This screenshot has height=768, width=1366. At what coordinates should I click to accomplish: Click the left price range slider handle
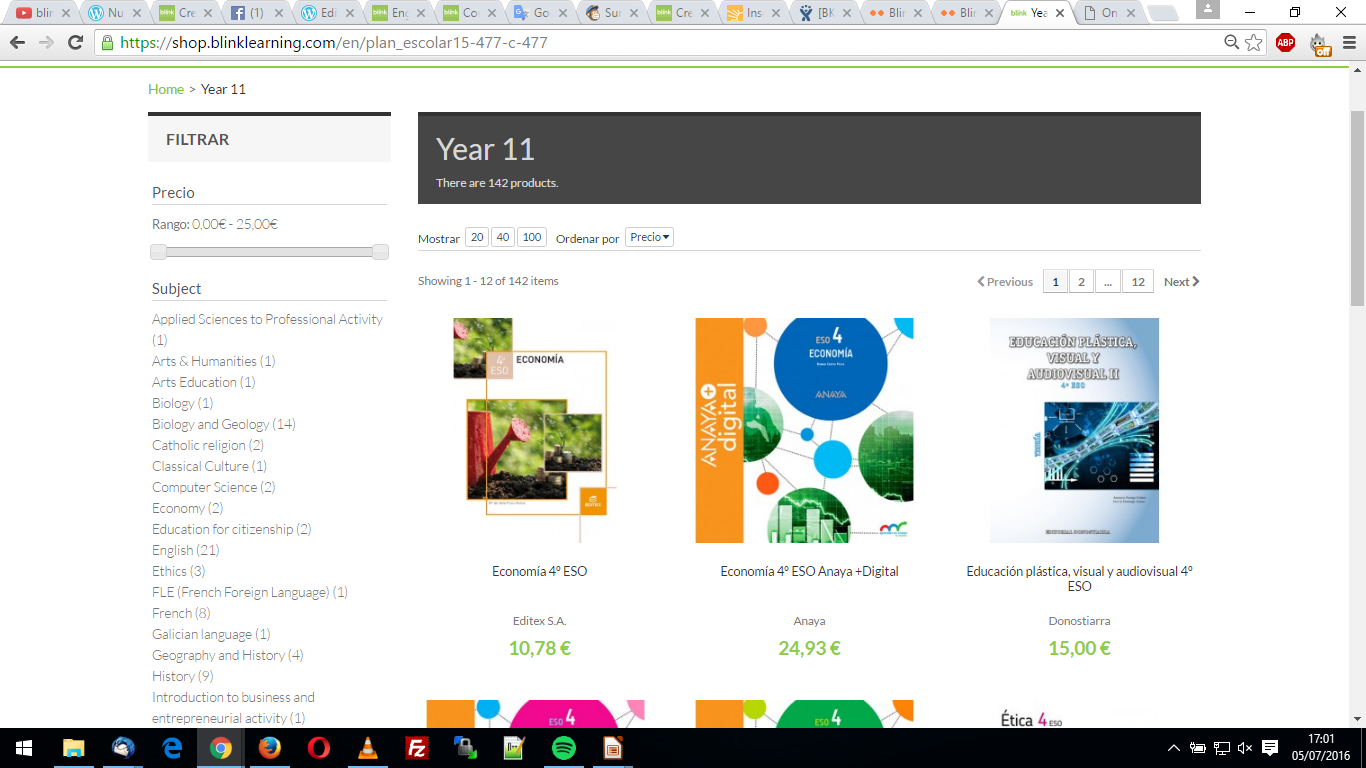[x=158, y=252]
